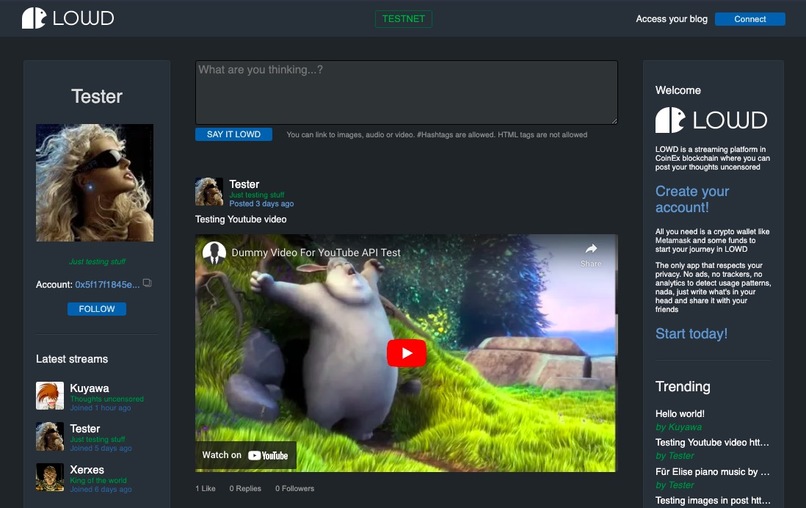Open trending post 'Testing images in post htt...'

712,500
